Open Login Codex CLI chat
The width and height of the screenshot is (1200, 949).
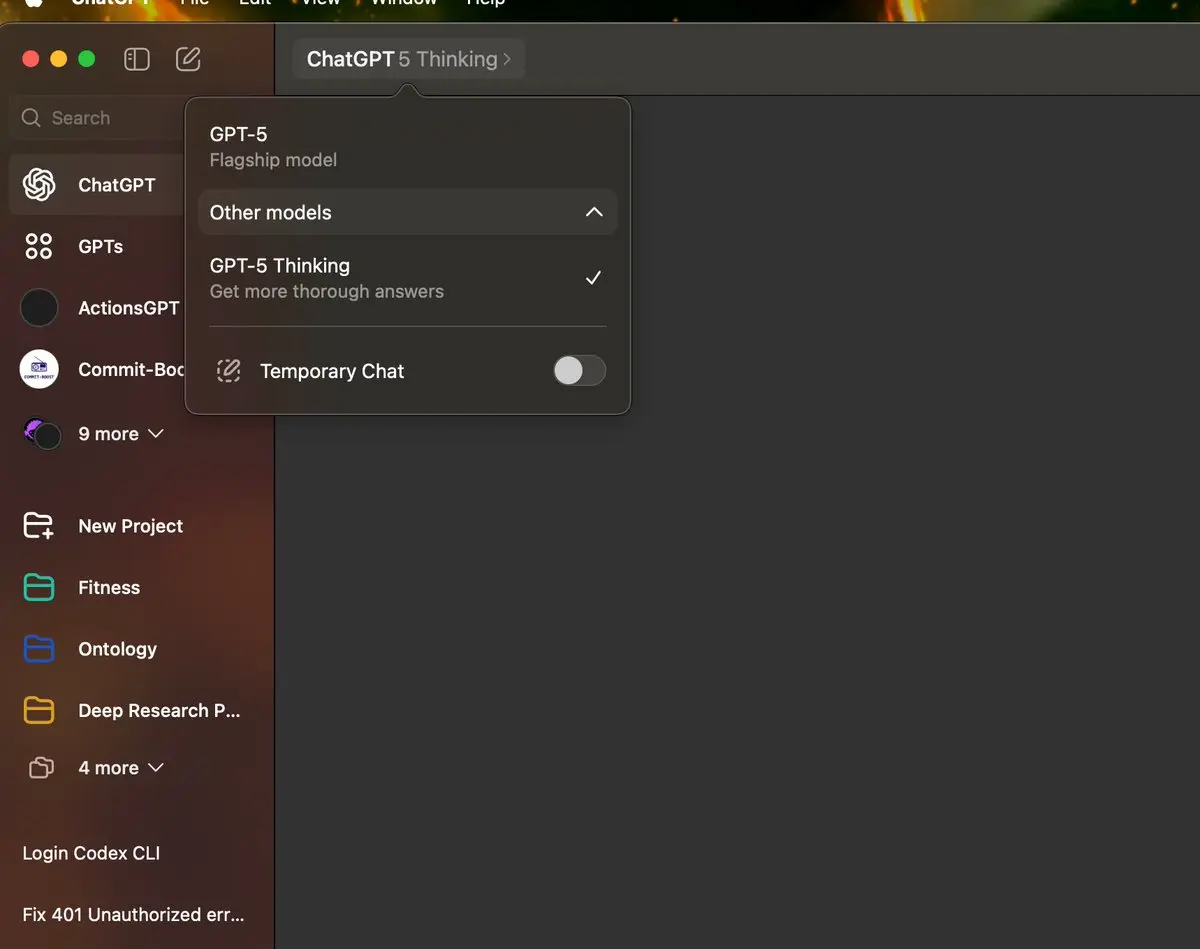click(91, 853)
